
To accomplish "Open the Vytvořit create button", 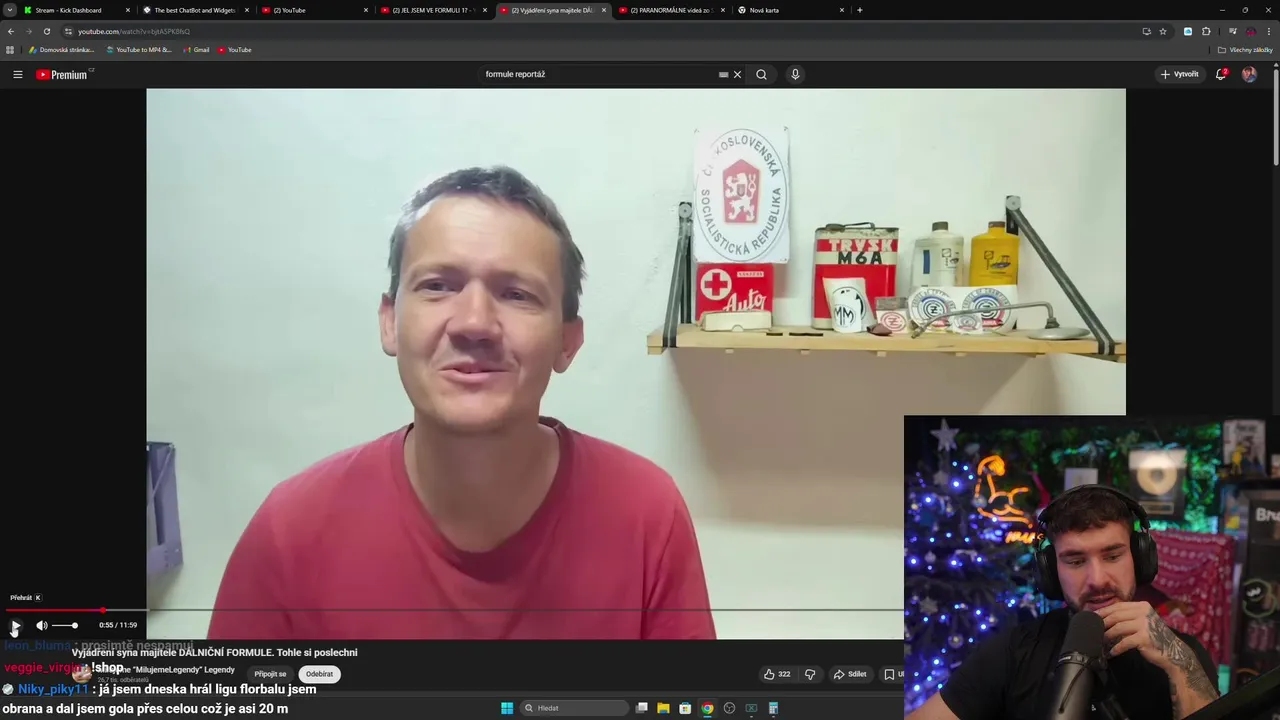I will pyautogui.click(x=1179, y=74).
